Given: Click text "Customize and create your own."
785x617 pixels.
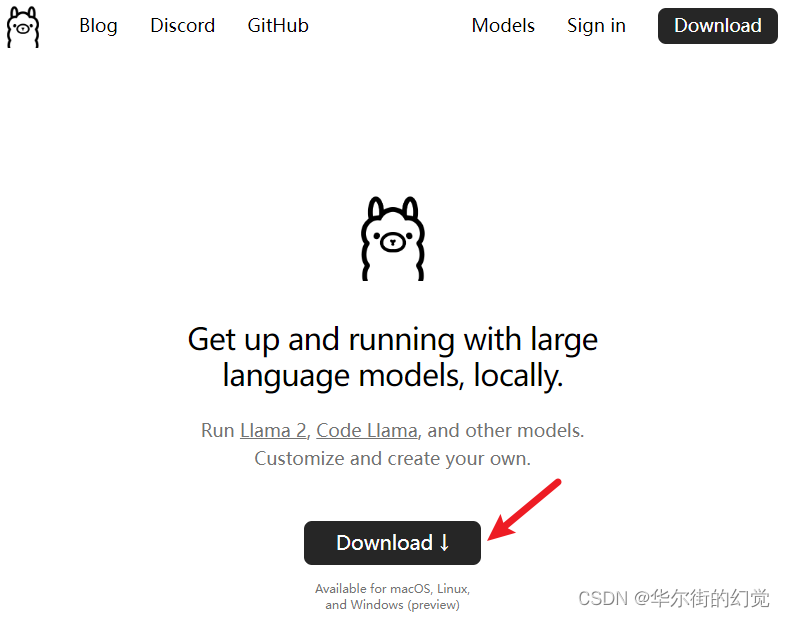Looking at the screenshot, I should pos(392,459).
